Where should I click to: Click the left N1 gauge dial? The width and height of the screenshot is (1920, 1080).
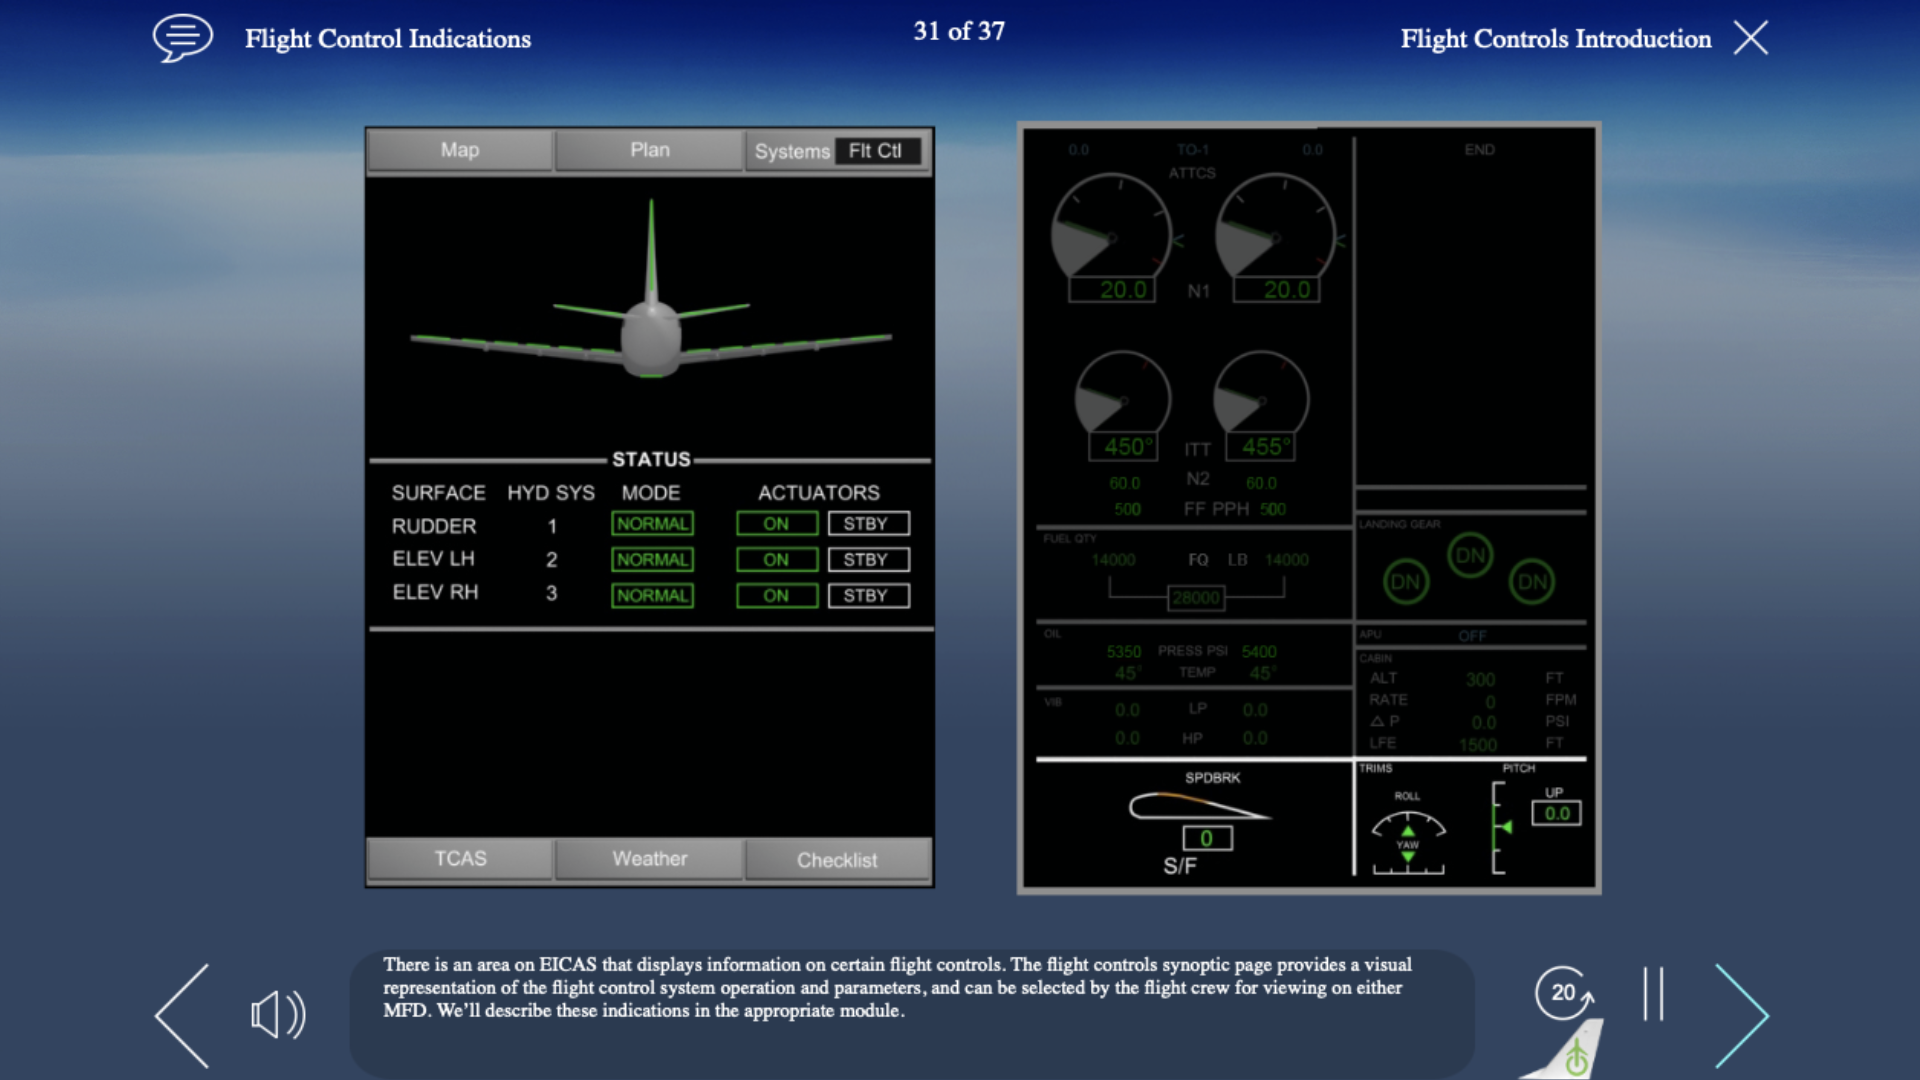coord(1111,227)
